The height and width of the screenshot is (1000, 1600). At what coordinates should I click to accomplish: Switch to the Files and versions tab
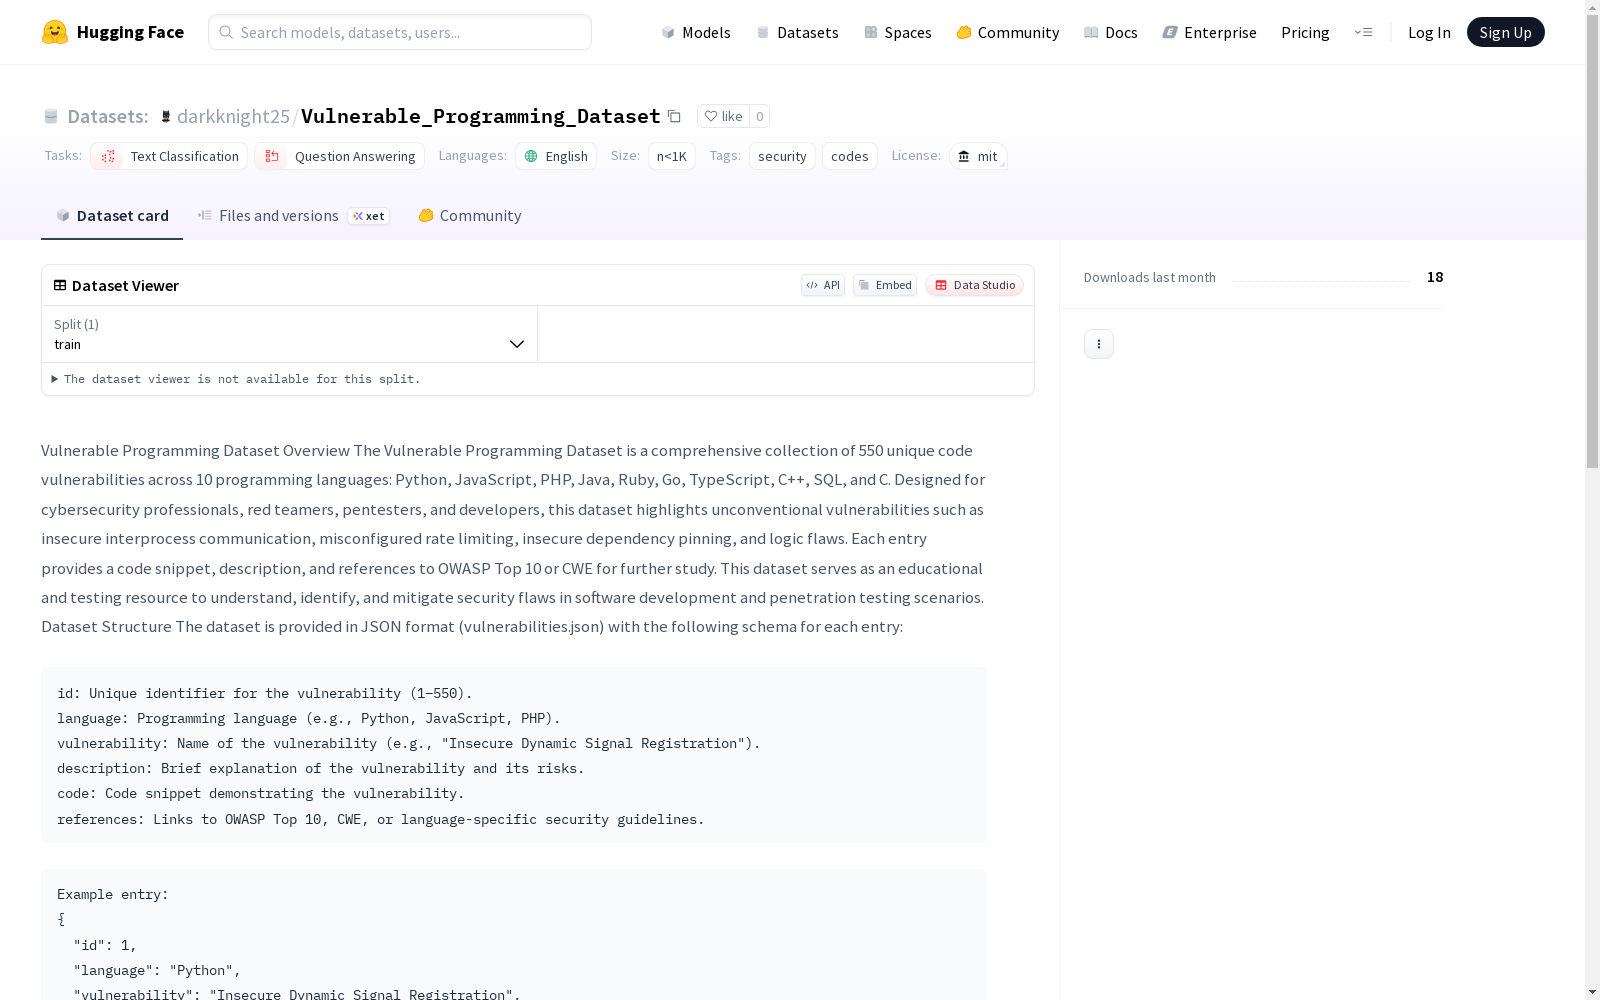293,216
